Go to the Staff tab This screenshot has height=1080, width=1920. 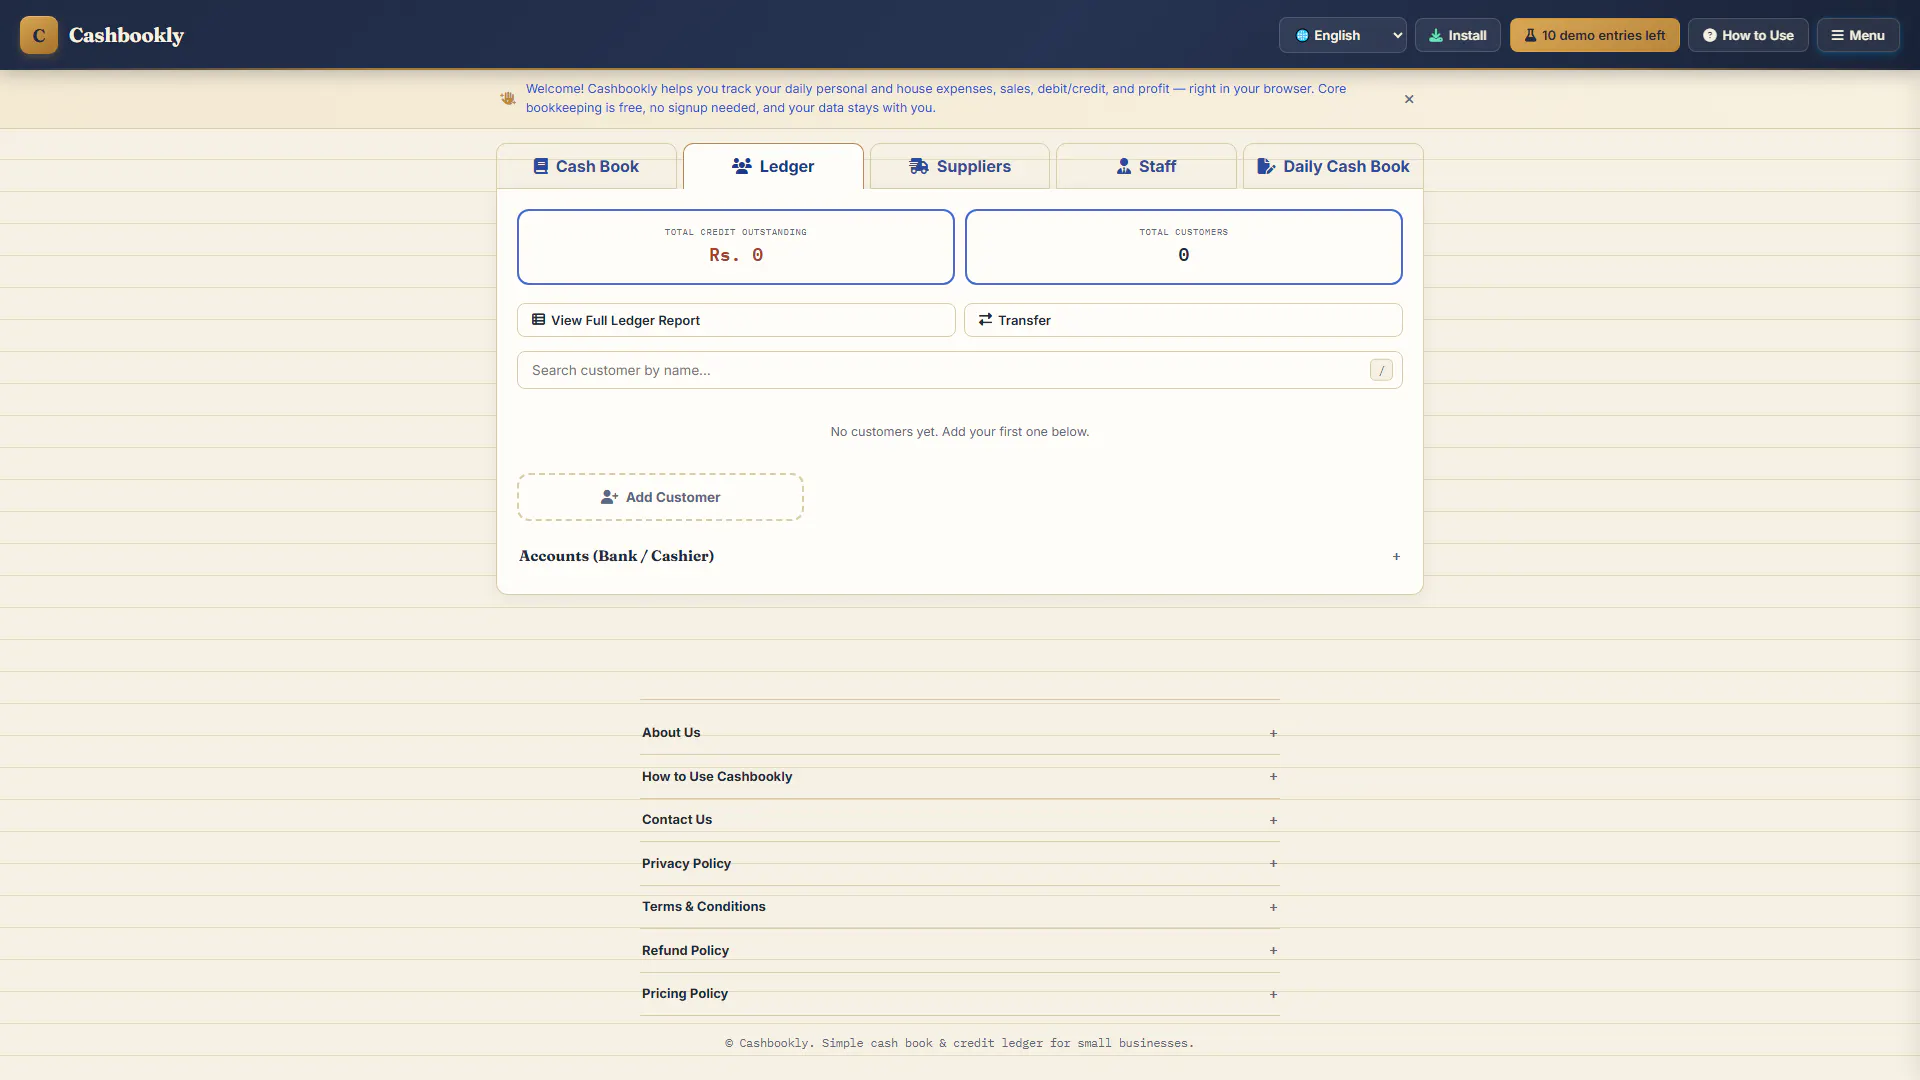click(1146, 166)
